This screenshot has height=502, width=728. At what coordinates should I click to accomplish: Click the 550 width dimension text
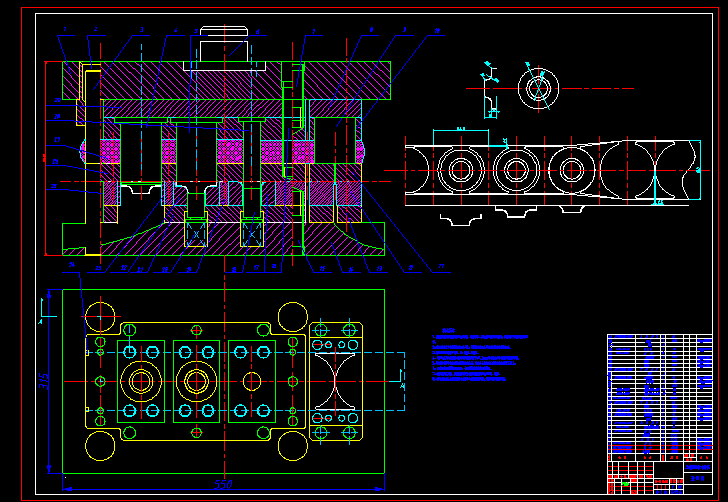224,485
